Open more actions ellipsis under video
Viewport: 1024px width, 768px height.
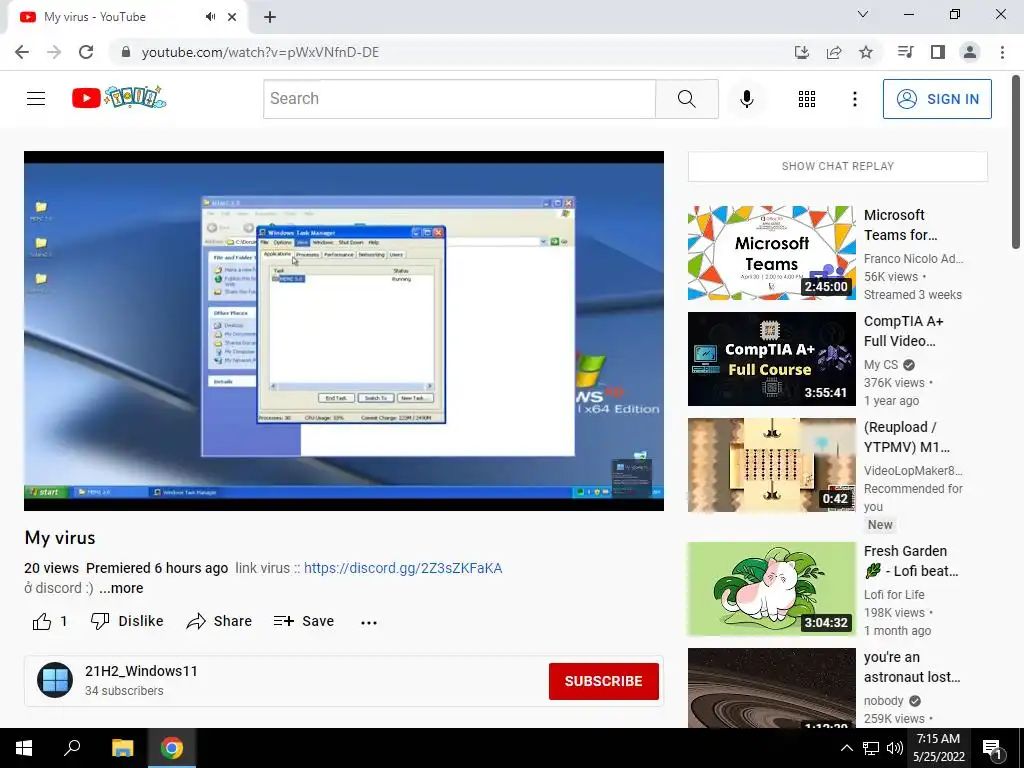[x=368, y=622]
